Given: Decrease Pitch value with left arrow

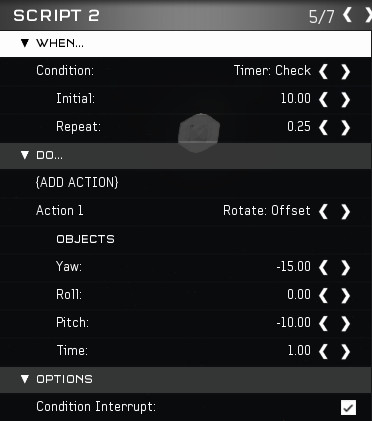Looking at the screenshot, I should click(323, 323).
